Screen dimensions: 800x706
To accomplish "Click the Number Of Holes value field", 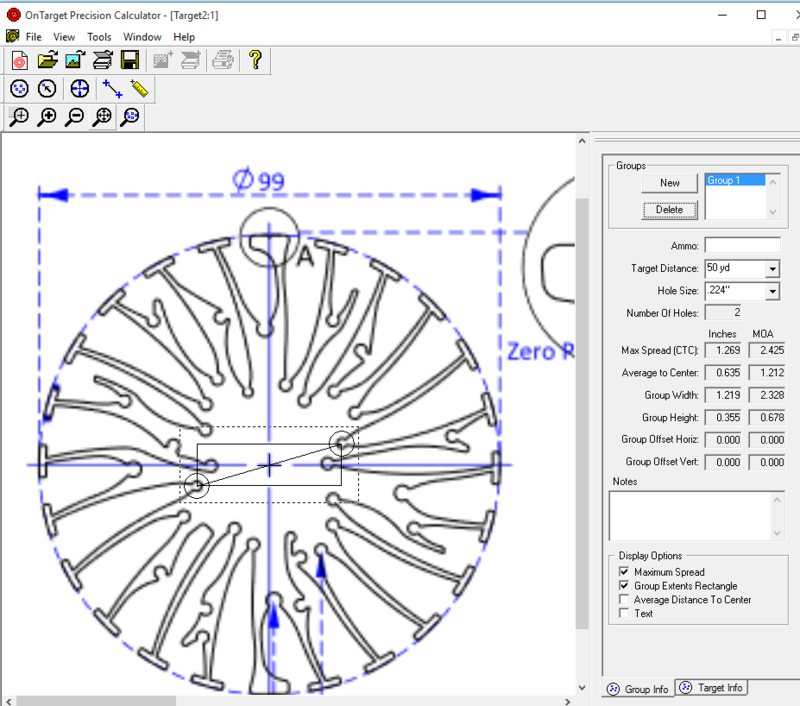I will [x=723, y=312].
